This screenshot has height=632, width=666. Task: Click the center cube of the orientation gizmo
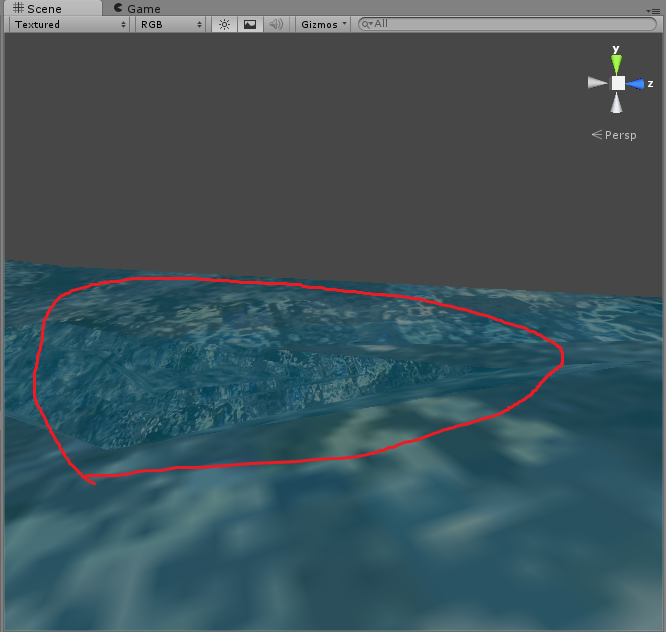tap(618, 83)
